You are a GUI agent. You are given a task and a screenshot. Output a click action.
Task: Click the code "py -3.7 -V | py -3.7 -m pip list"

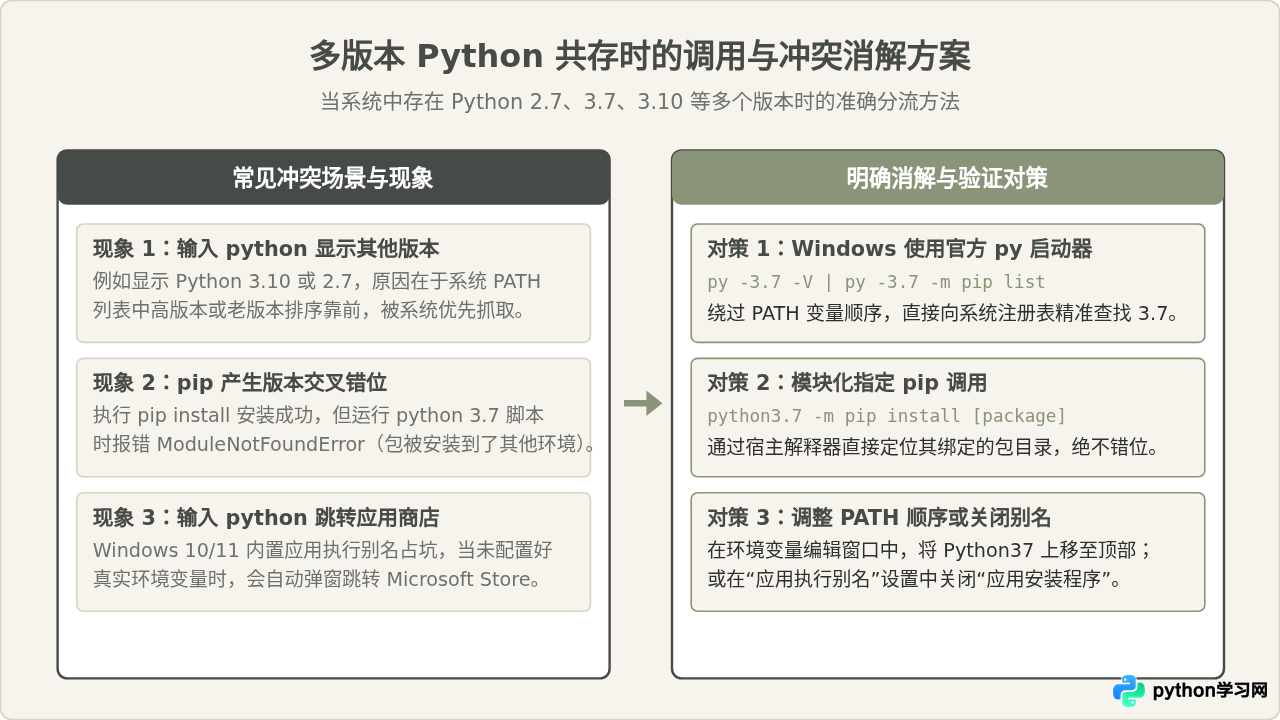876,282
